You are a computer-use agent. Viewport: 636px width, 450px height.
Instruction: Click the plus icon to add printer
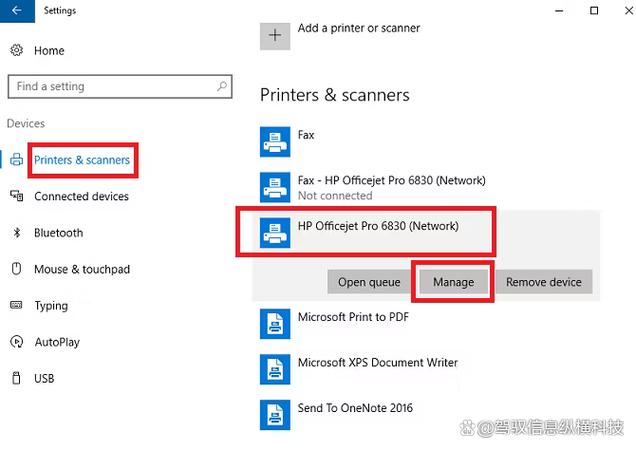pyautogui.click(x=275, y=36)
